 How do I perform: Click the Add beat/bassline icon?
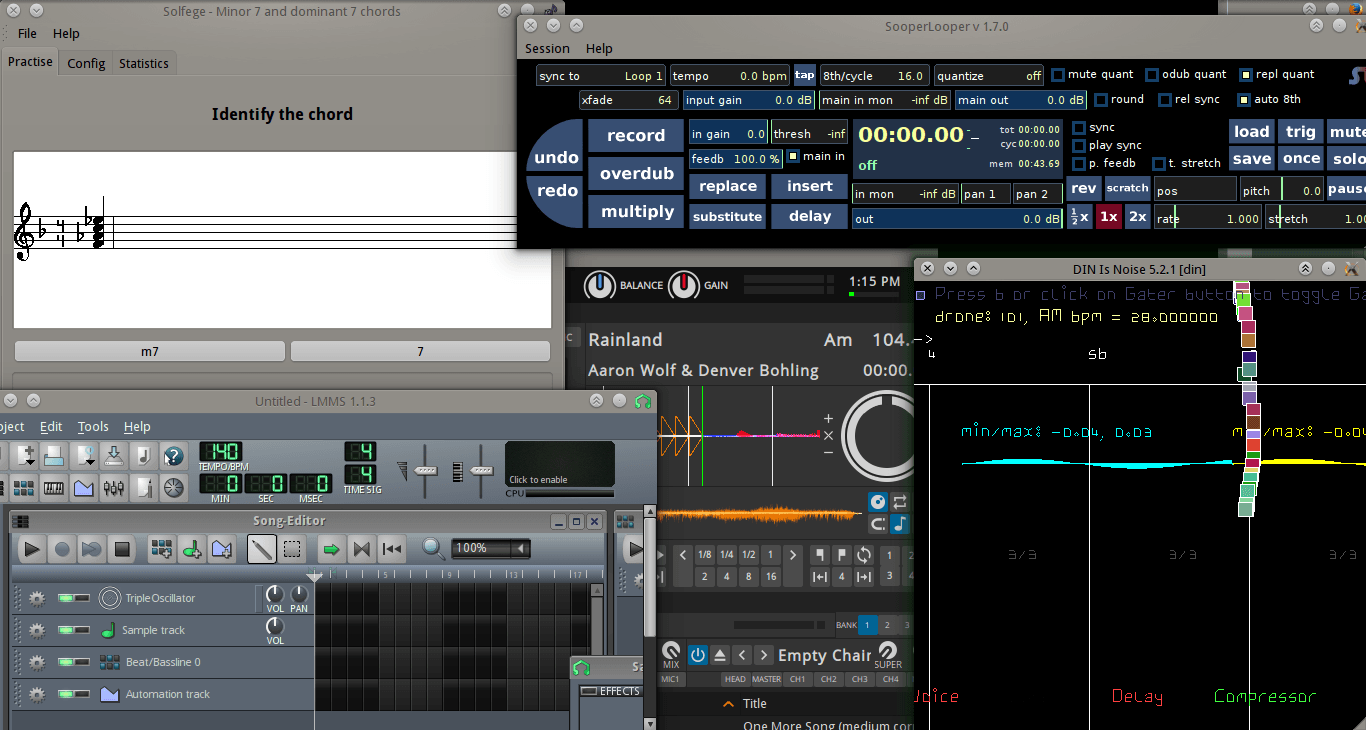(x=160, y=549)
